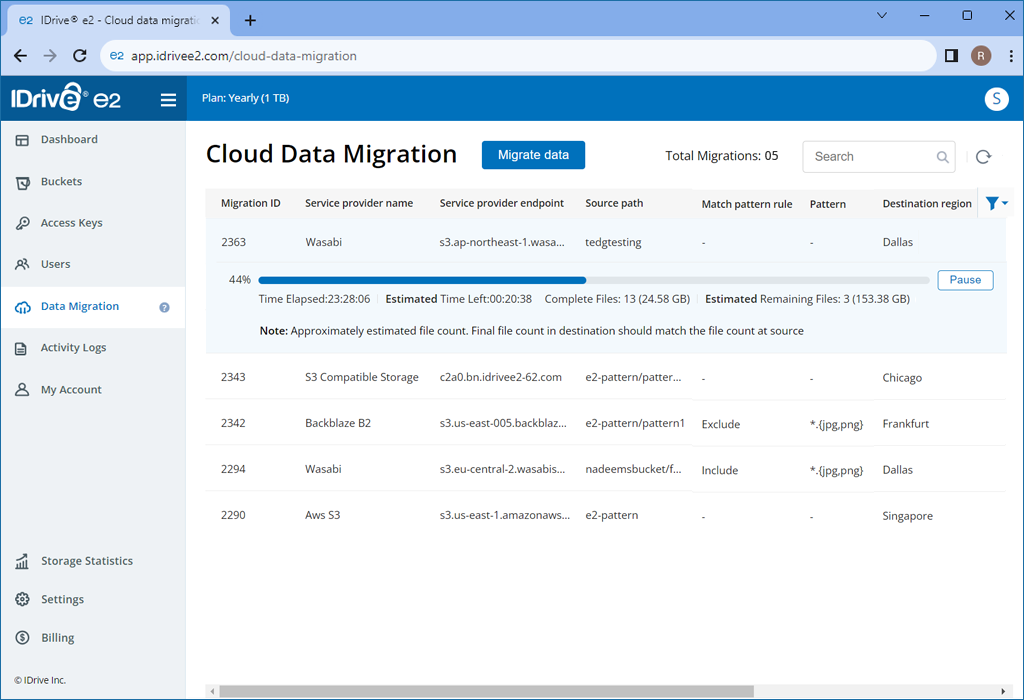Click the Dashboard panel icon
This screenshot has width=1024, height=700.
tap(22, 140)
